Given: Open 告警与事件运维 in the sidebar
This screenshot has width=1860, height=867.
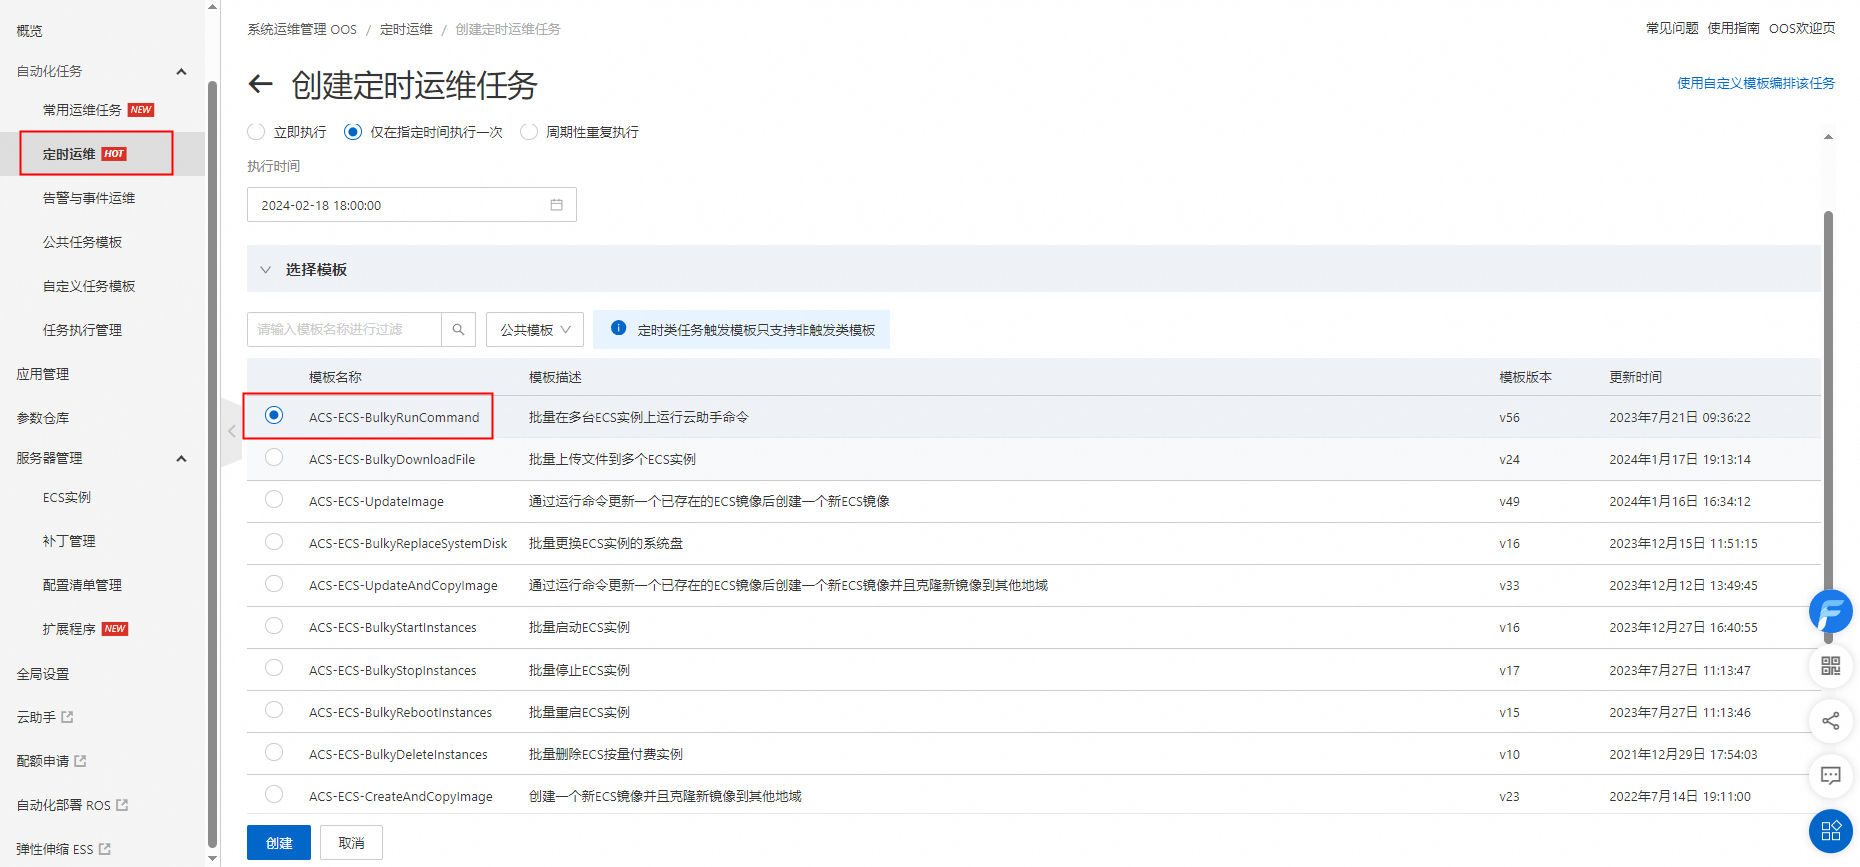Looking at the screenshot, I should [89, 198].
